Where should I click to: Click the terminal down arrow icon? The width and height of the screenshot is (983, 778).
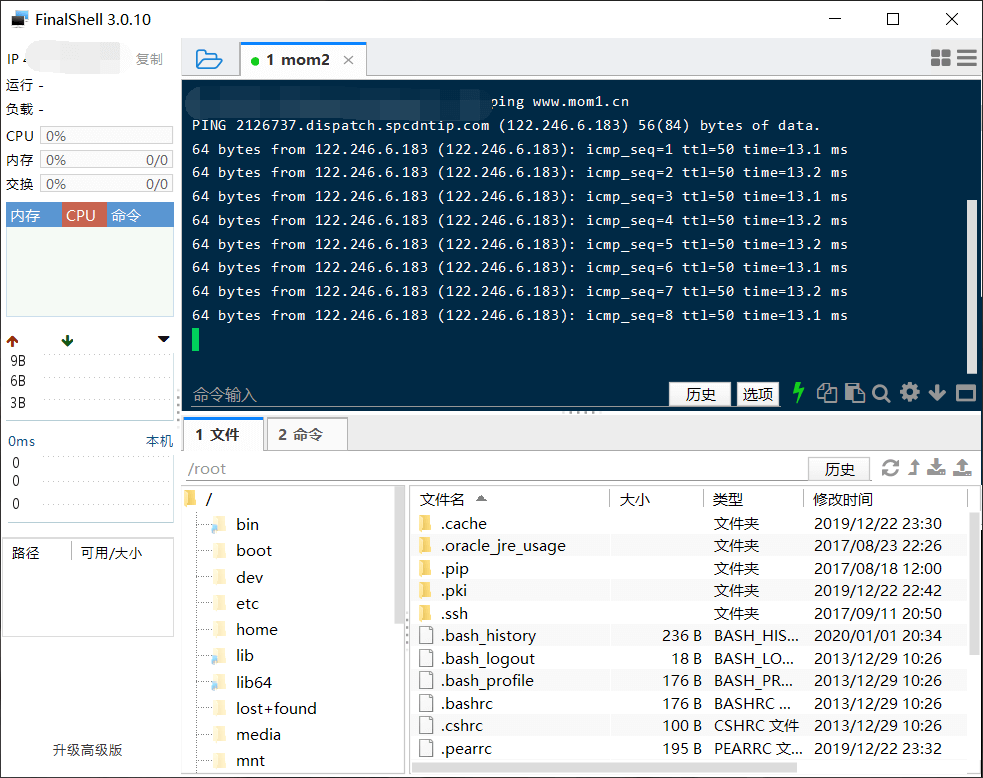tap(937, 393)
